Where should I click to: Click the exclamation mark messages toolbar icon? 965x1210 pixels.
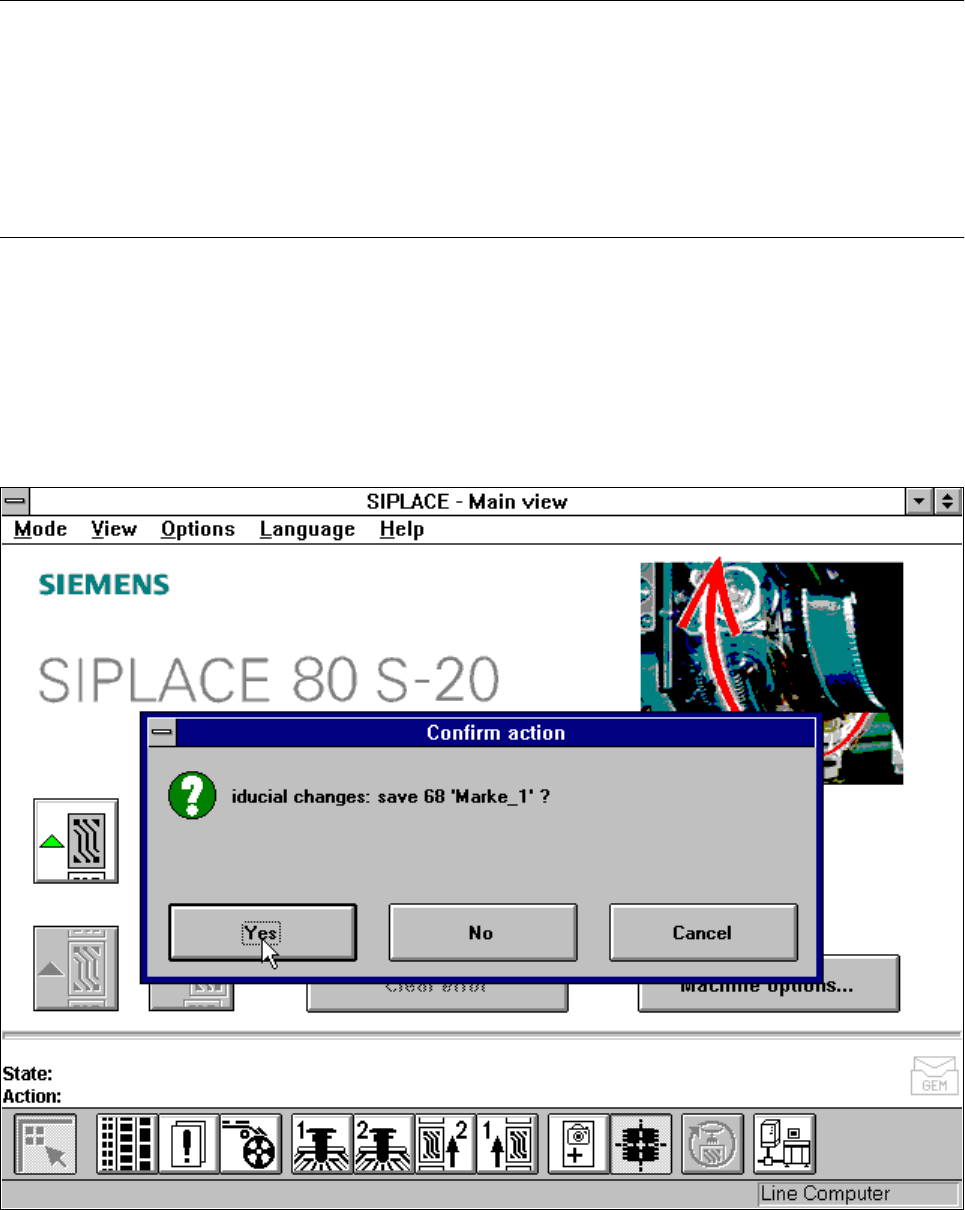click(188, 1145)
